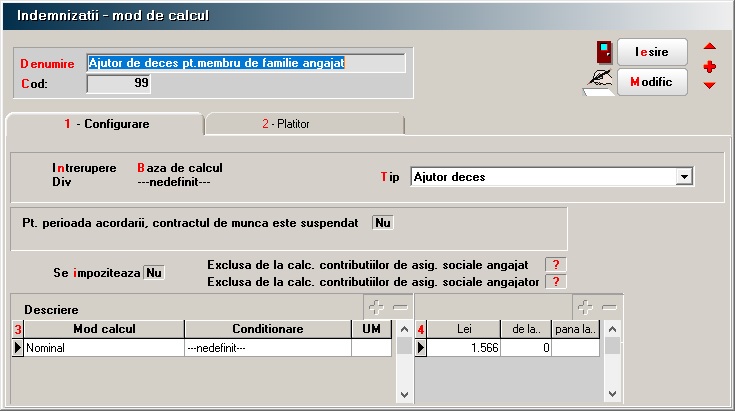Toggle the ? for exclusion sociale angajat
Viewport: 735px width, 411px height.
[x=556, y=265]
